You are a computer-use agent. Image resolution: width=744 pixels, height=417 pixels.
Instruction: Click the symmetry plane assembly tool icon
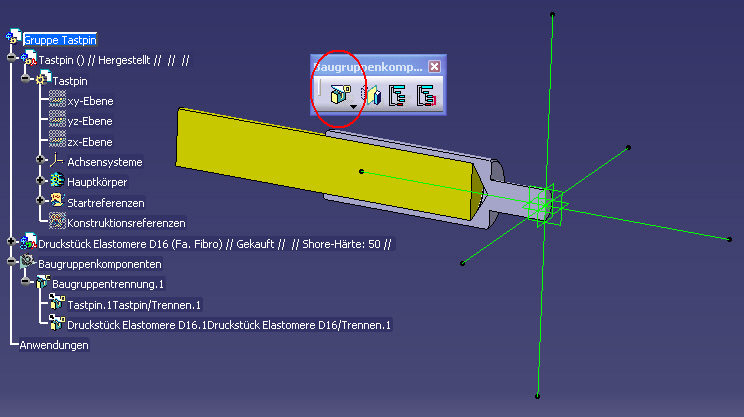click(x=371, y=95)
